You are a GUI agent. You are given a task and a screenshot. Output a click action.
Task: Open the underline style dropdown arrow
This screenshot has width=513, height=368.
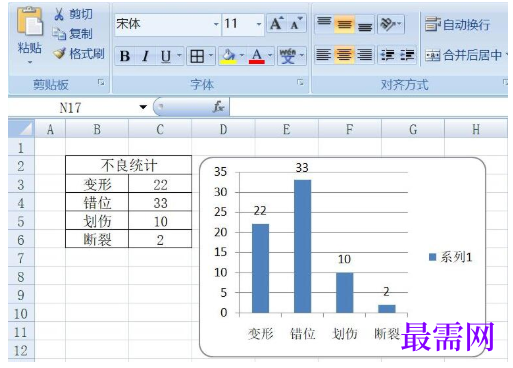point(179,55)
